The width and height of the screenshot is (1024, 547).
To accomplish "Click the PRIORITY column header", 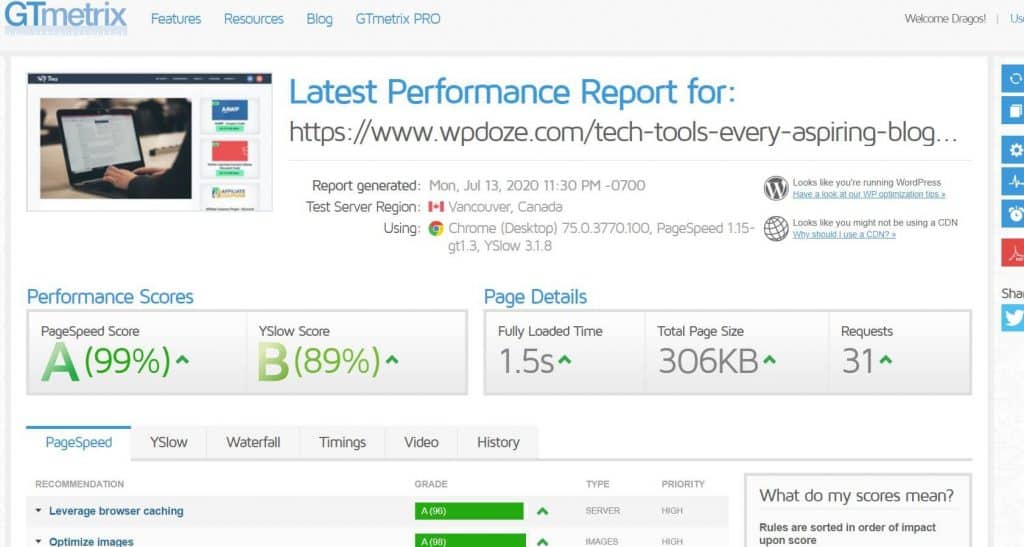I will point(683,484).
